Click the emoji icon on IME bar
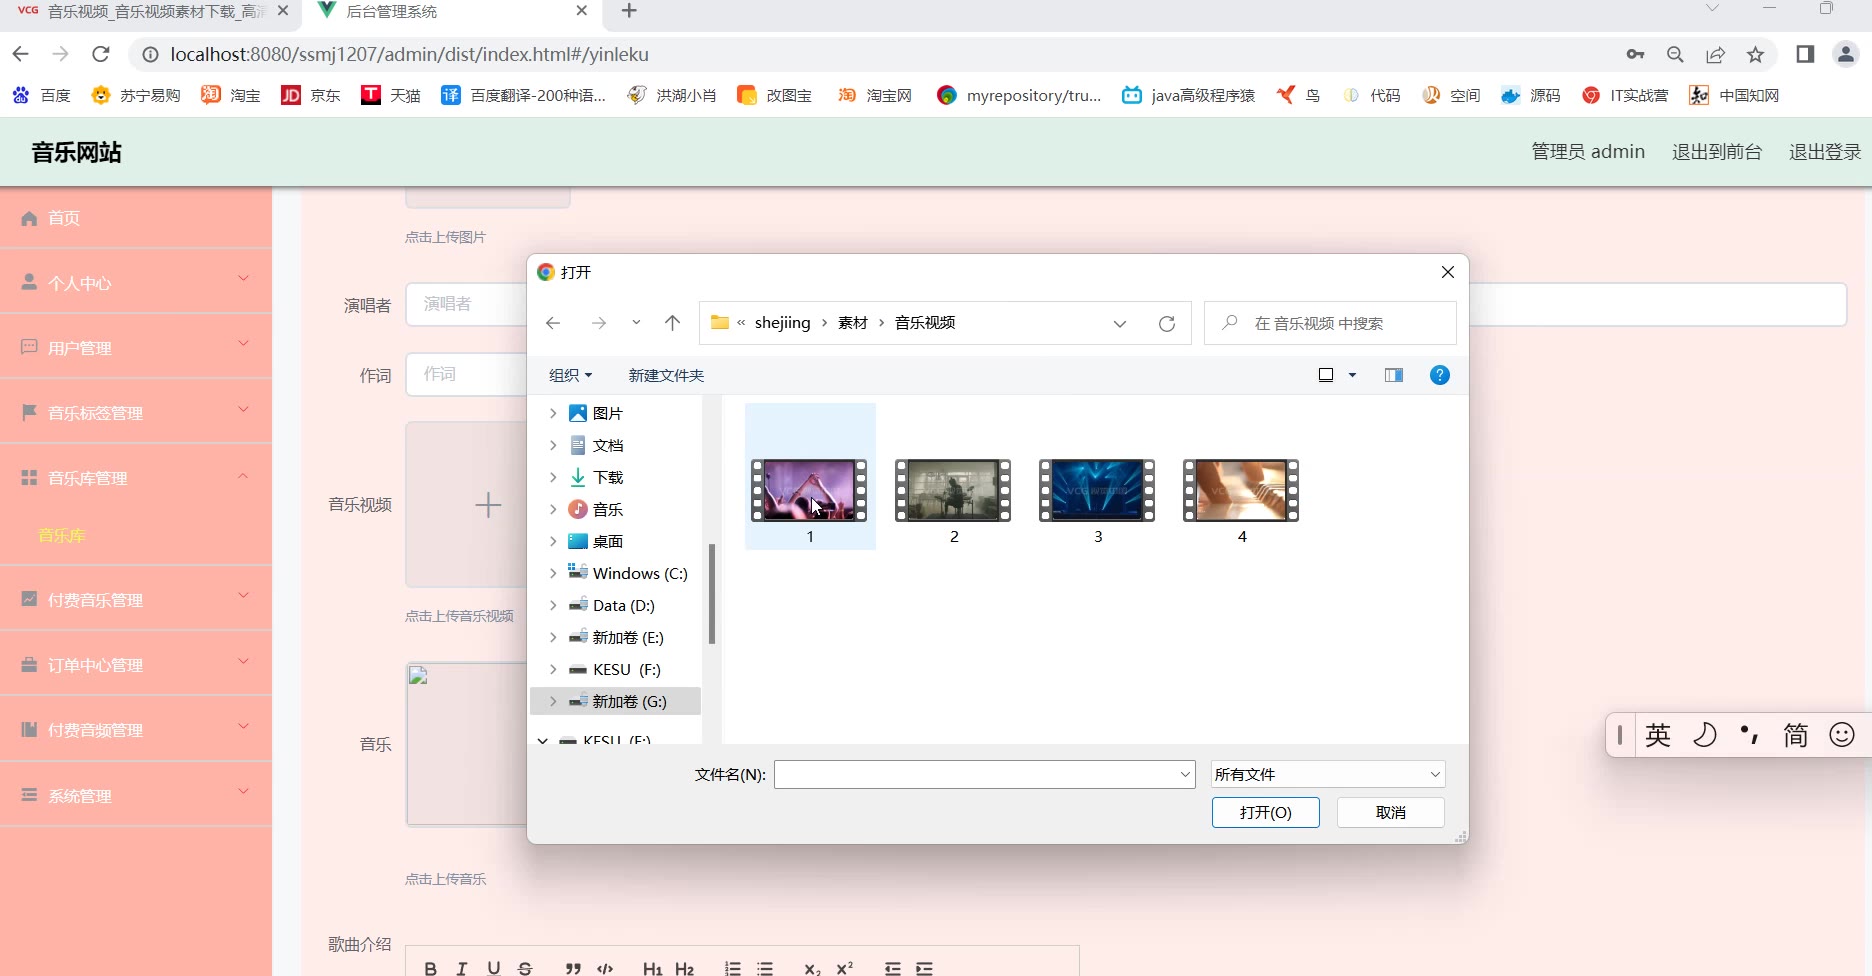This screenshot has width=1872, height=976. pyautogui.click(x=1841, y=735)
